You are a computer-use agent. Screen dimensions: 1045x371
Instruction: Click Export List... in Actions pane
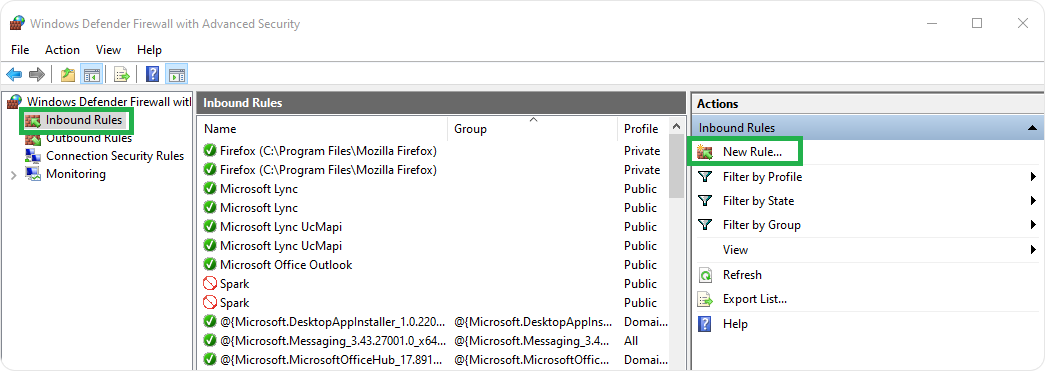point(754,299)
